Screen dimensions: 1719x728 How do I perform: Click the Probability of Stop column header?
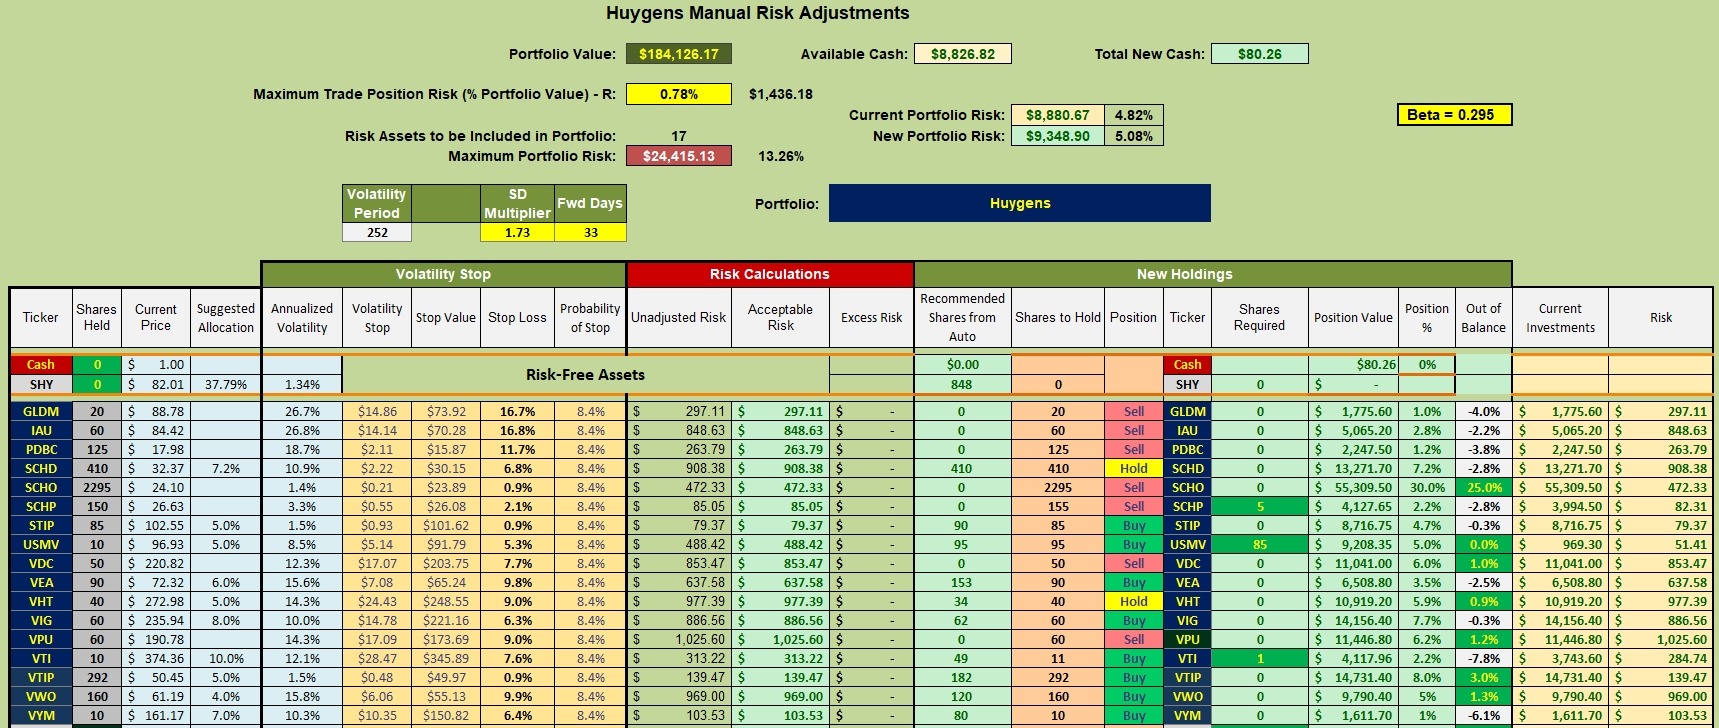click(590, 318)
